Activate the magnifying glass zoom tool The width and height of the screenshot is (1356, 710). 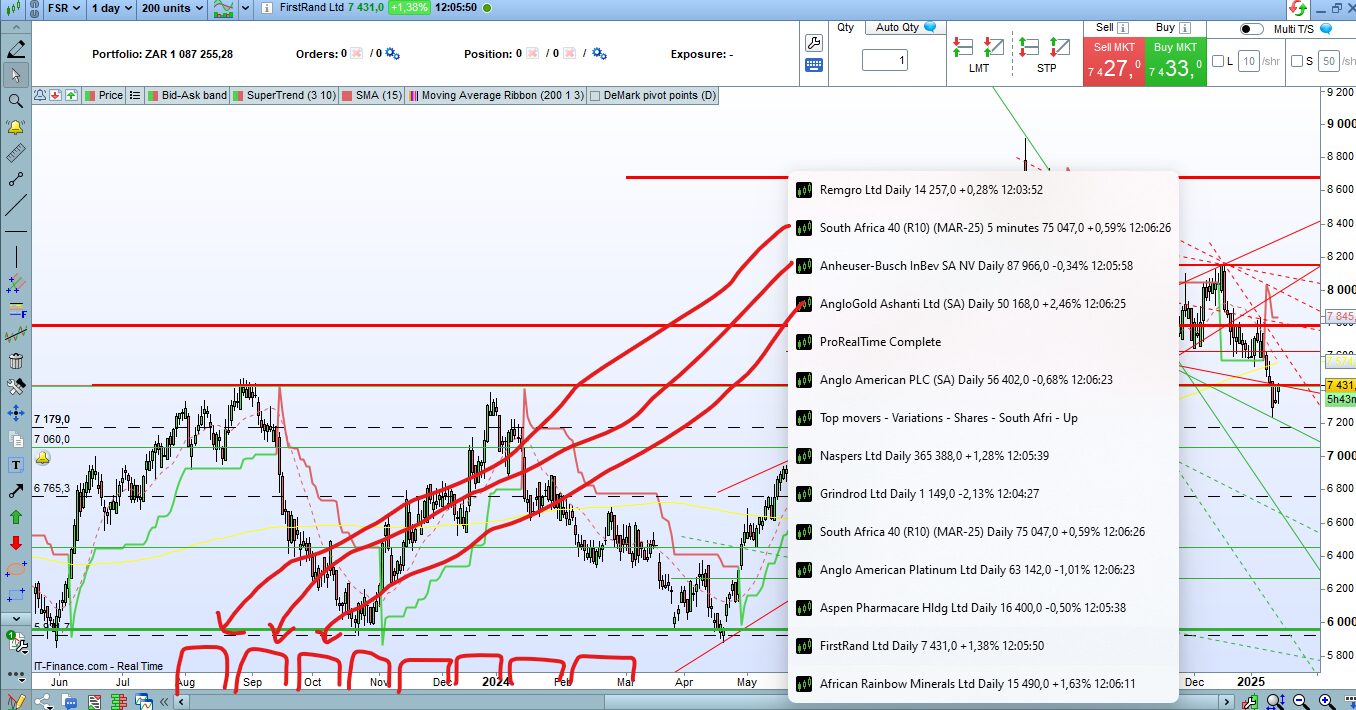16,101
